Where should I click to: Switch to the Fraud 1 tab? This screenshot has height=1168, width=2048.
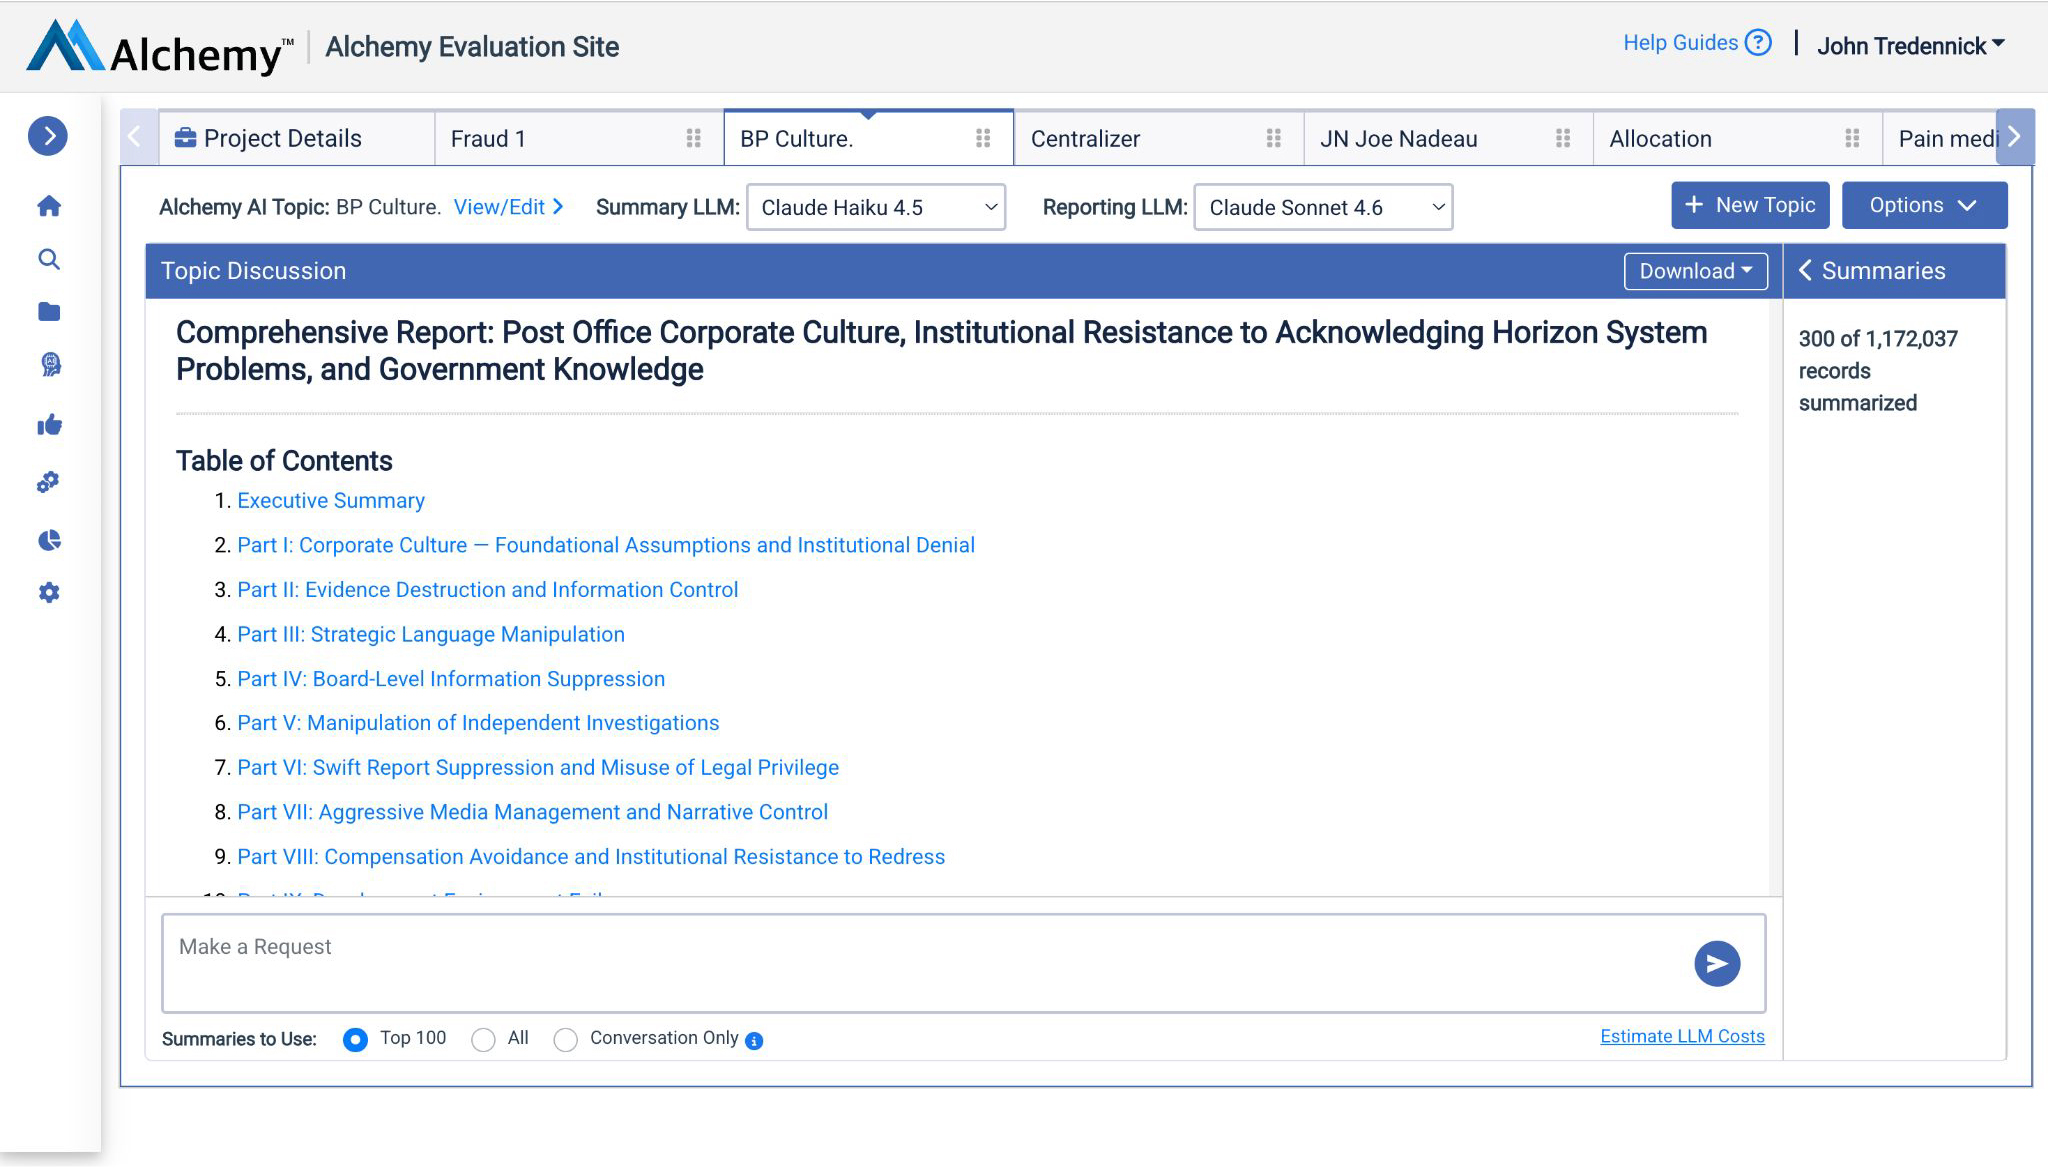point(488,139)
